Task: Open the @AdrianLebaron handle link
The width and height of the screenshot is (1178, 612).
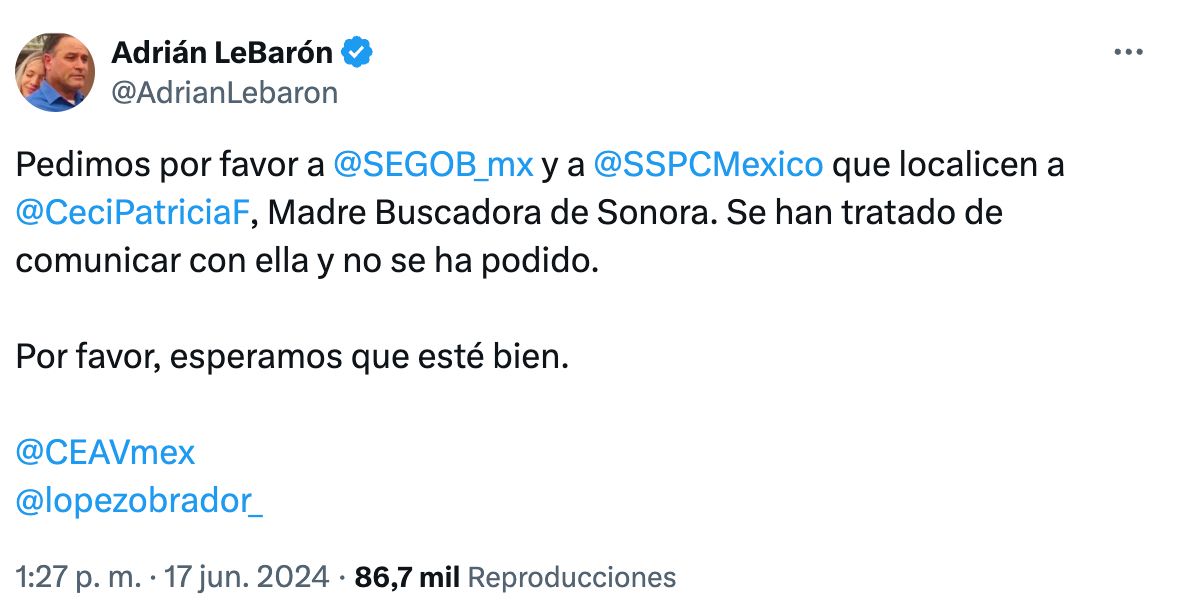Action: click(224, 93)
